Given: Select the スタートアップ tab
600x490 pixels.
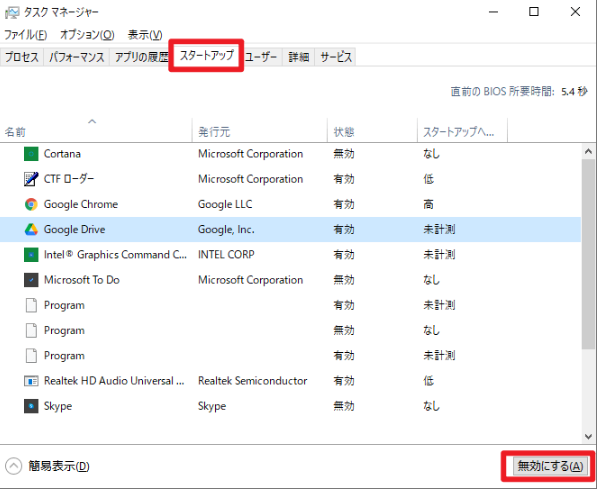Looking at the screenshot, I should [x=207, y=56].
